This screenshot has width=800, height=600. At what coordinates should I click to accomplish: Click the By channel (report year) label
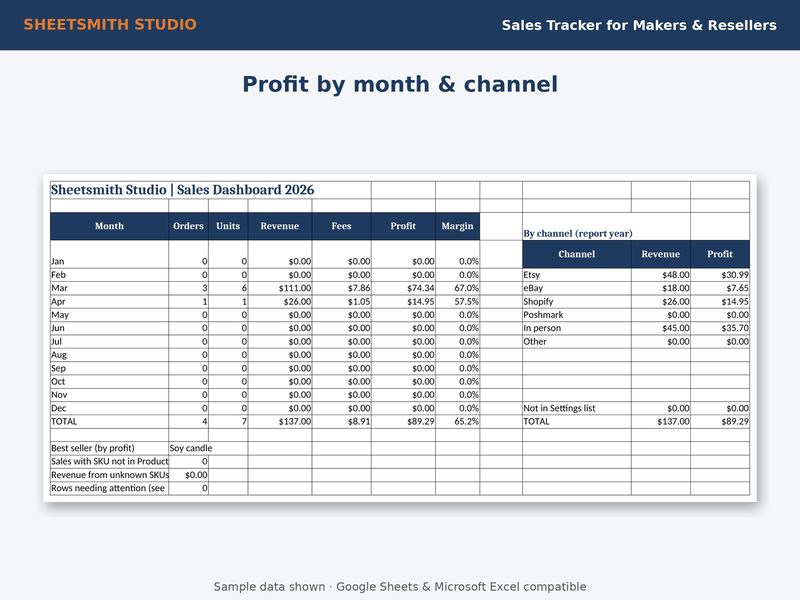pos(578,233)
